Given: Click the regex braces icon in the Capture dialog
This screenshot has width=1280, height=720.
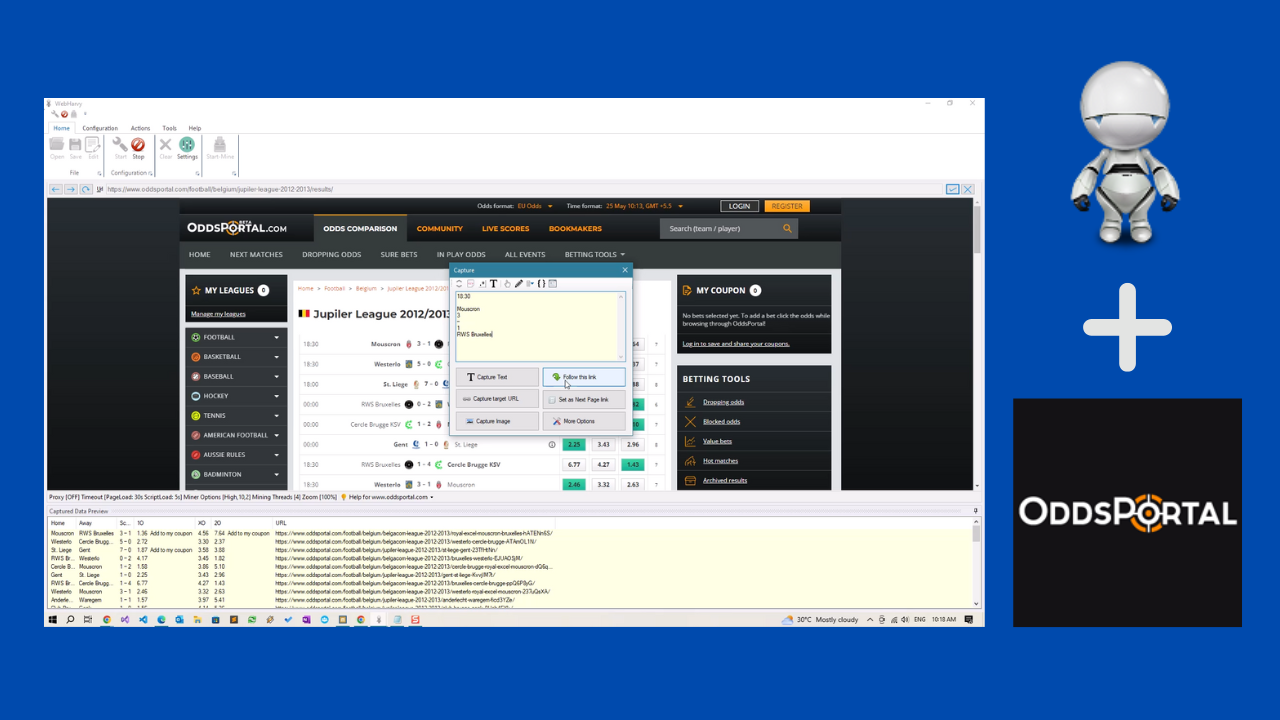Looking at the screenshot, I should (x=541, y=283).
